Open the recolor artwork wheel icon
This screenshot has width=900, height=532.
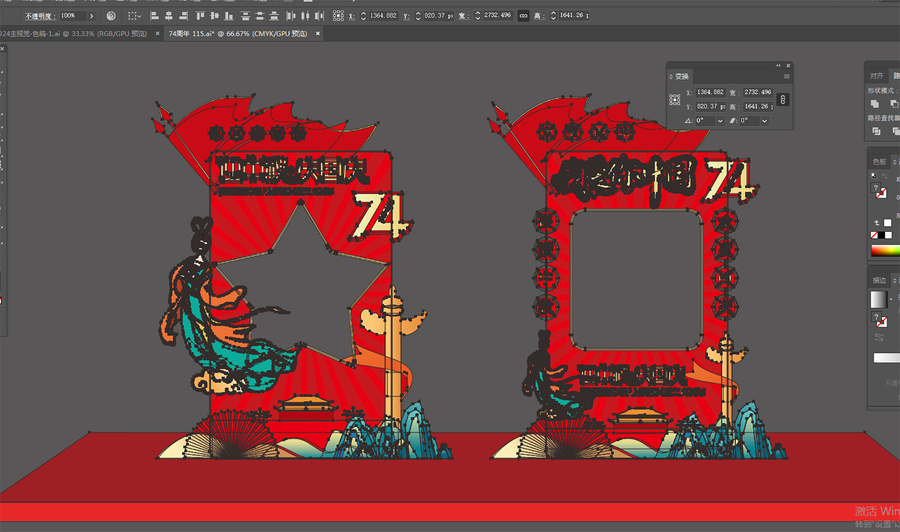(x=111, y=16)
